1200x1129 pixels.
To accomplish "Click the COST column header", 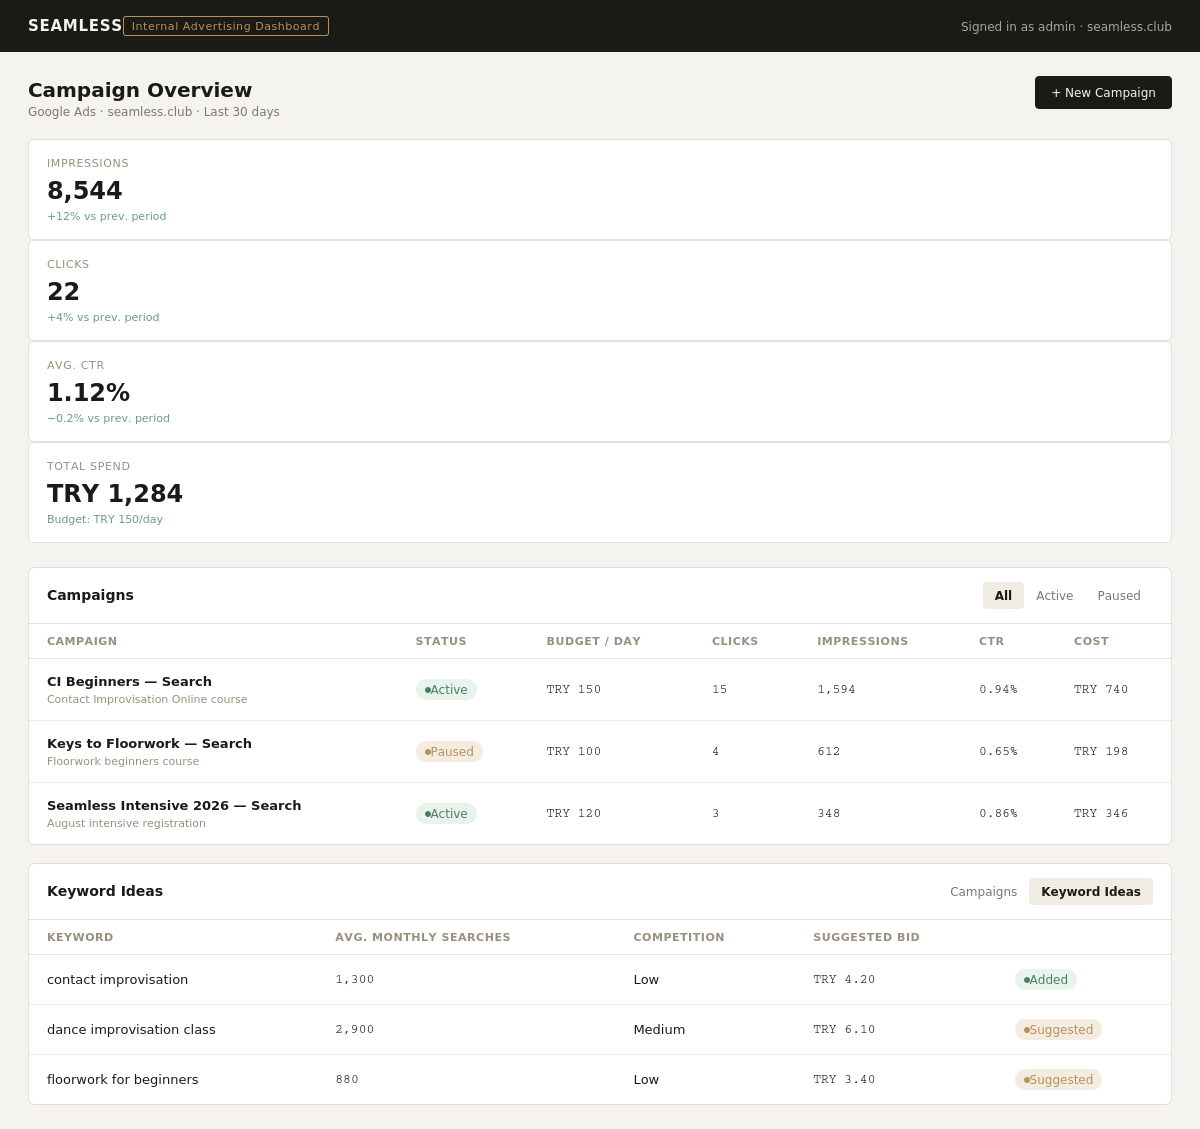I will pos(1091,642).
